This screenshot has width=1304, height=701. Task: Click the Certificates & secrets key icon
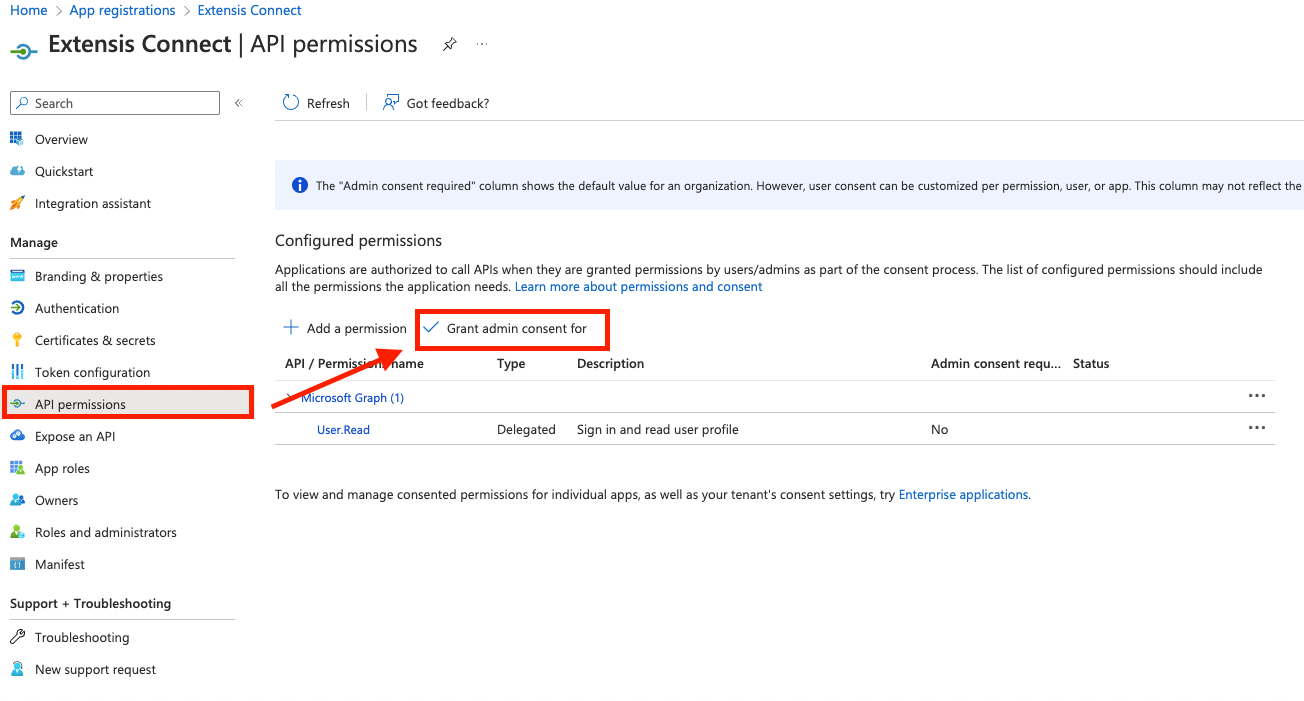coord(17,340)
